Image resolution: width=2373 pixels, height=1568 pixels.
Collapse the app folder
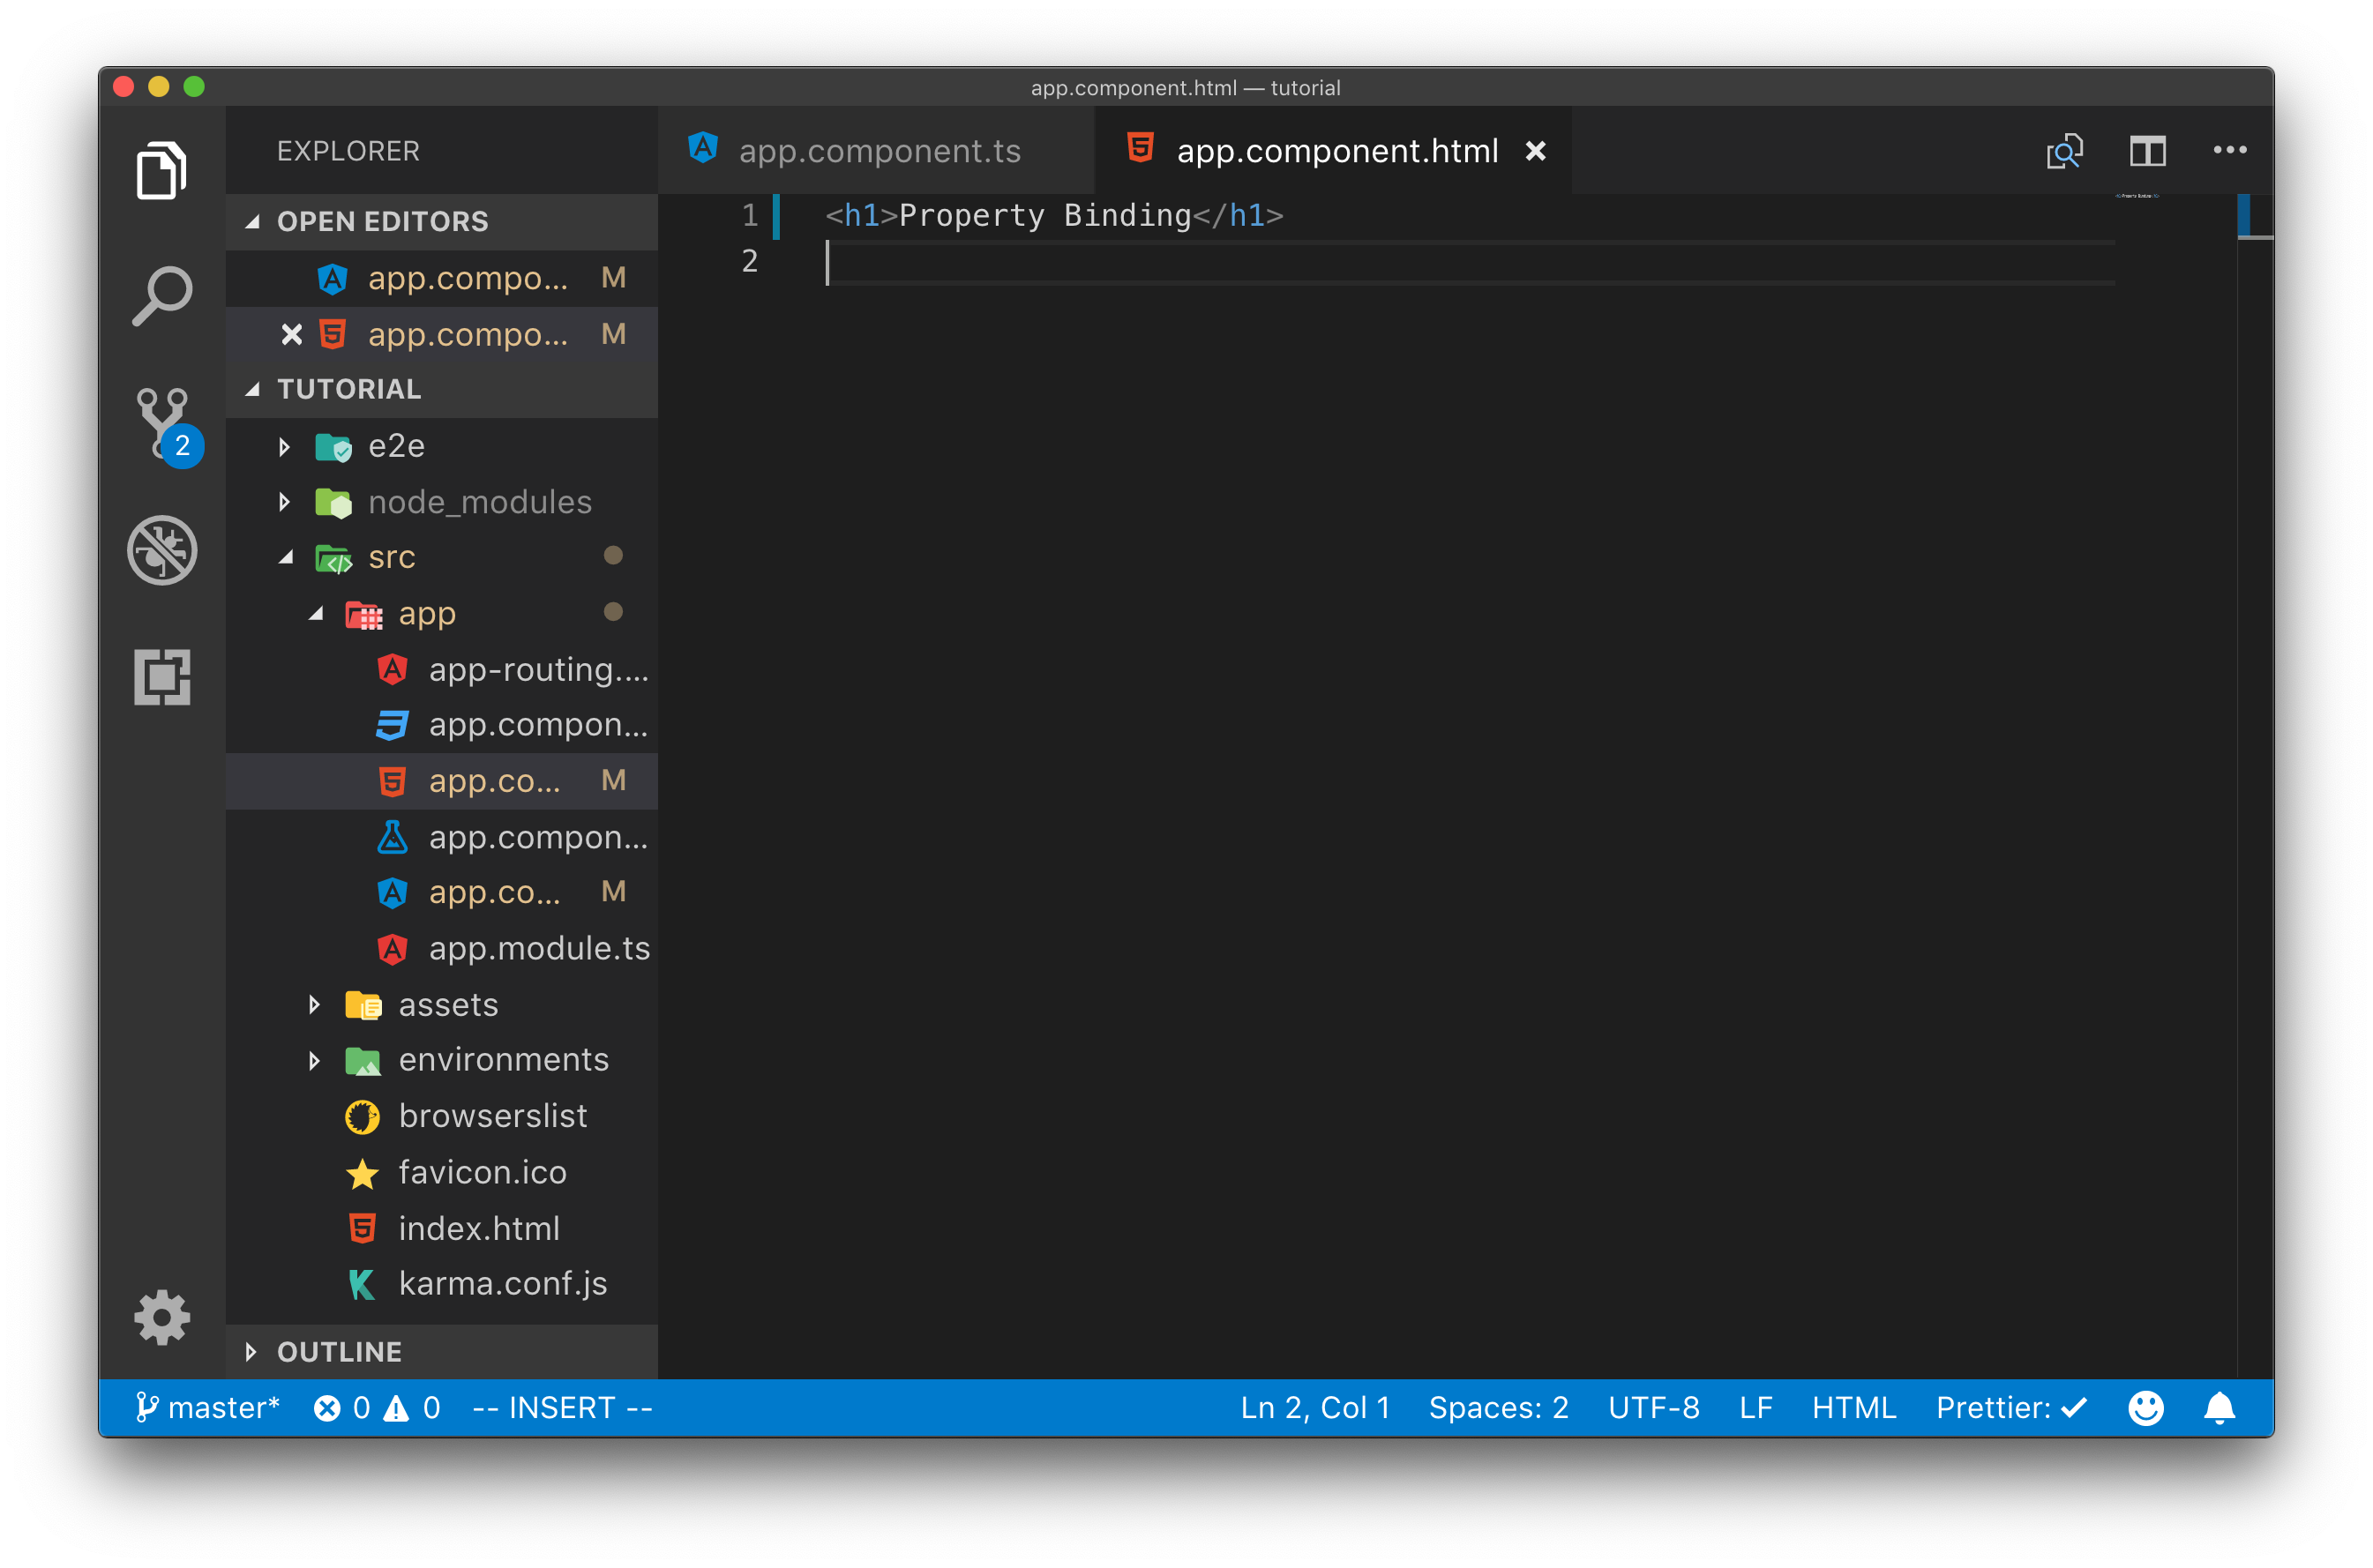tap(442, 613)
